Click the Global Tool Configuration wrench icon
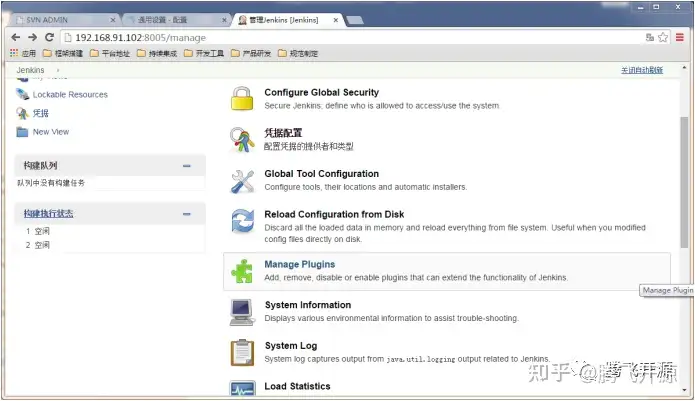 (x=242, y=181)
